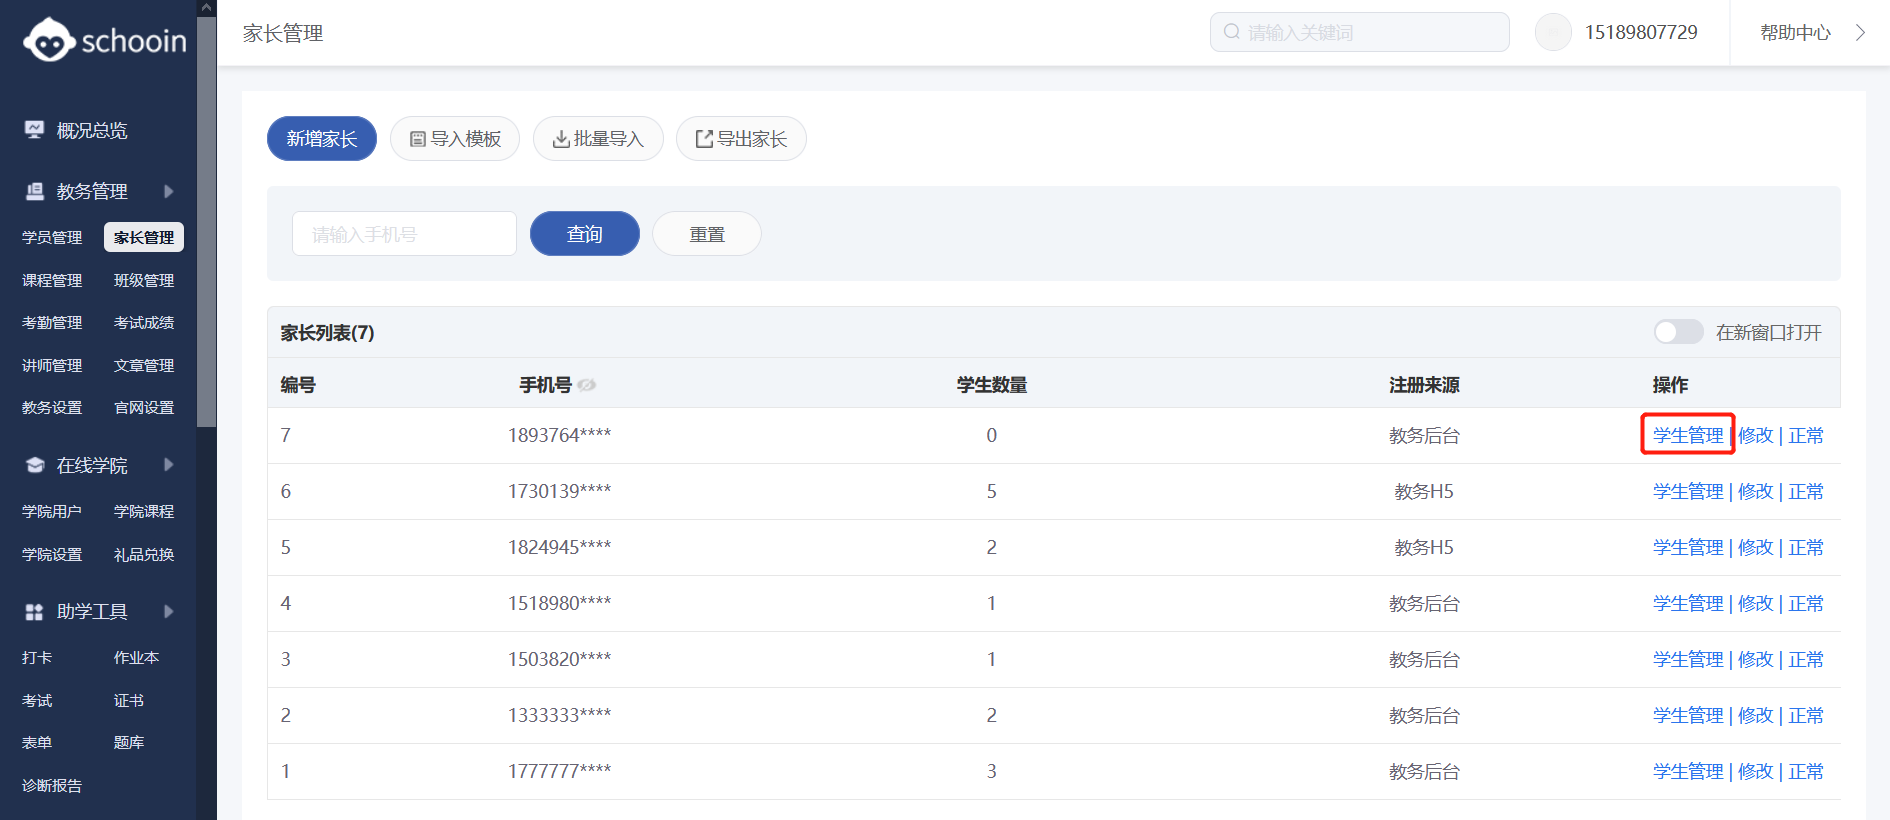1890x820 pixels.
Task: Open 帮助中心 help link
Action: coord(1795,33)
